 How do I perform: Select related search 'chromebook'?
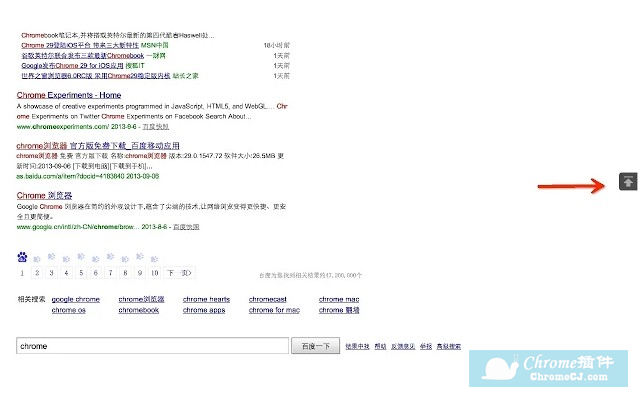click(x=139, y=310)
